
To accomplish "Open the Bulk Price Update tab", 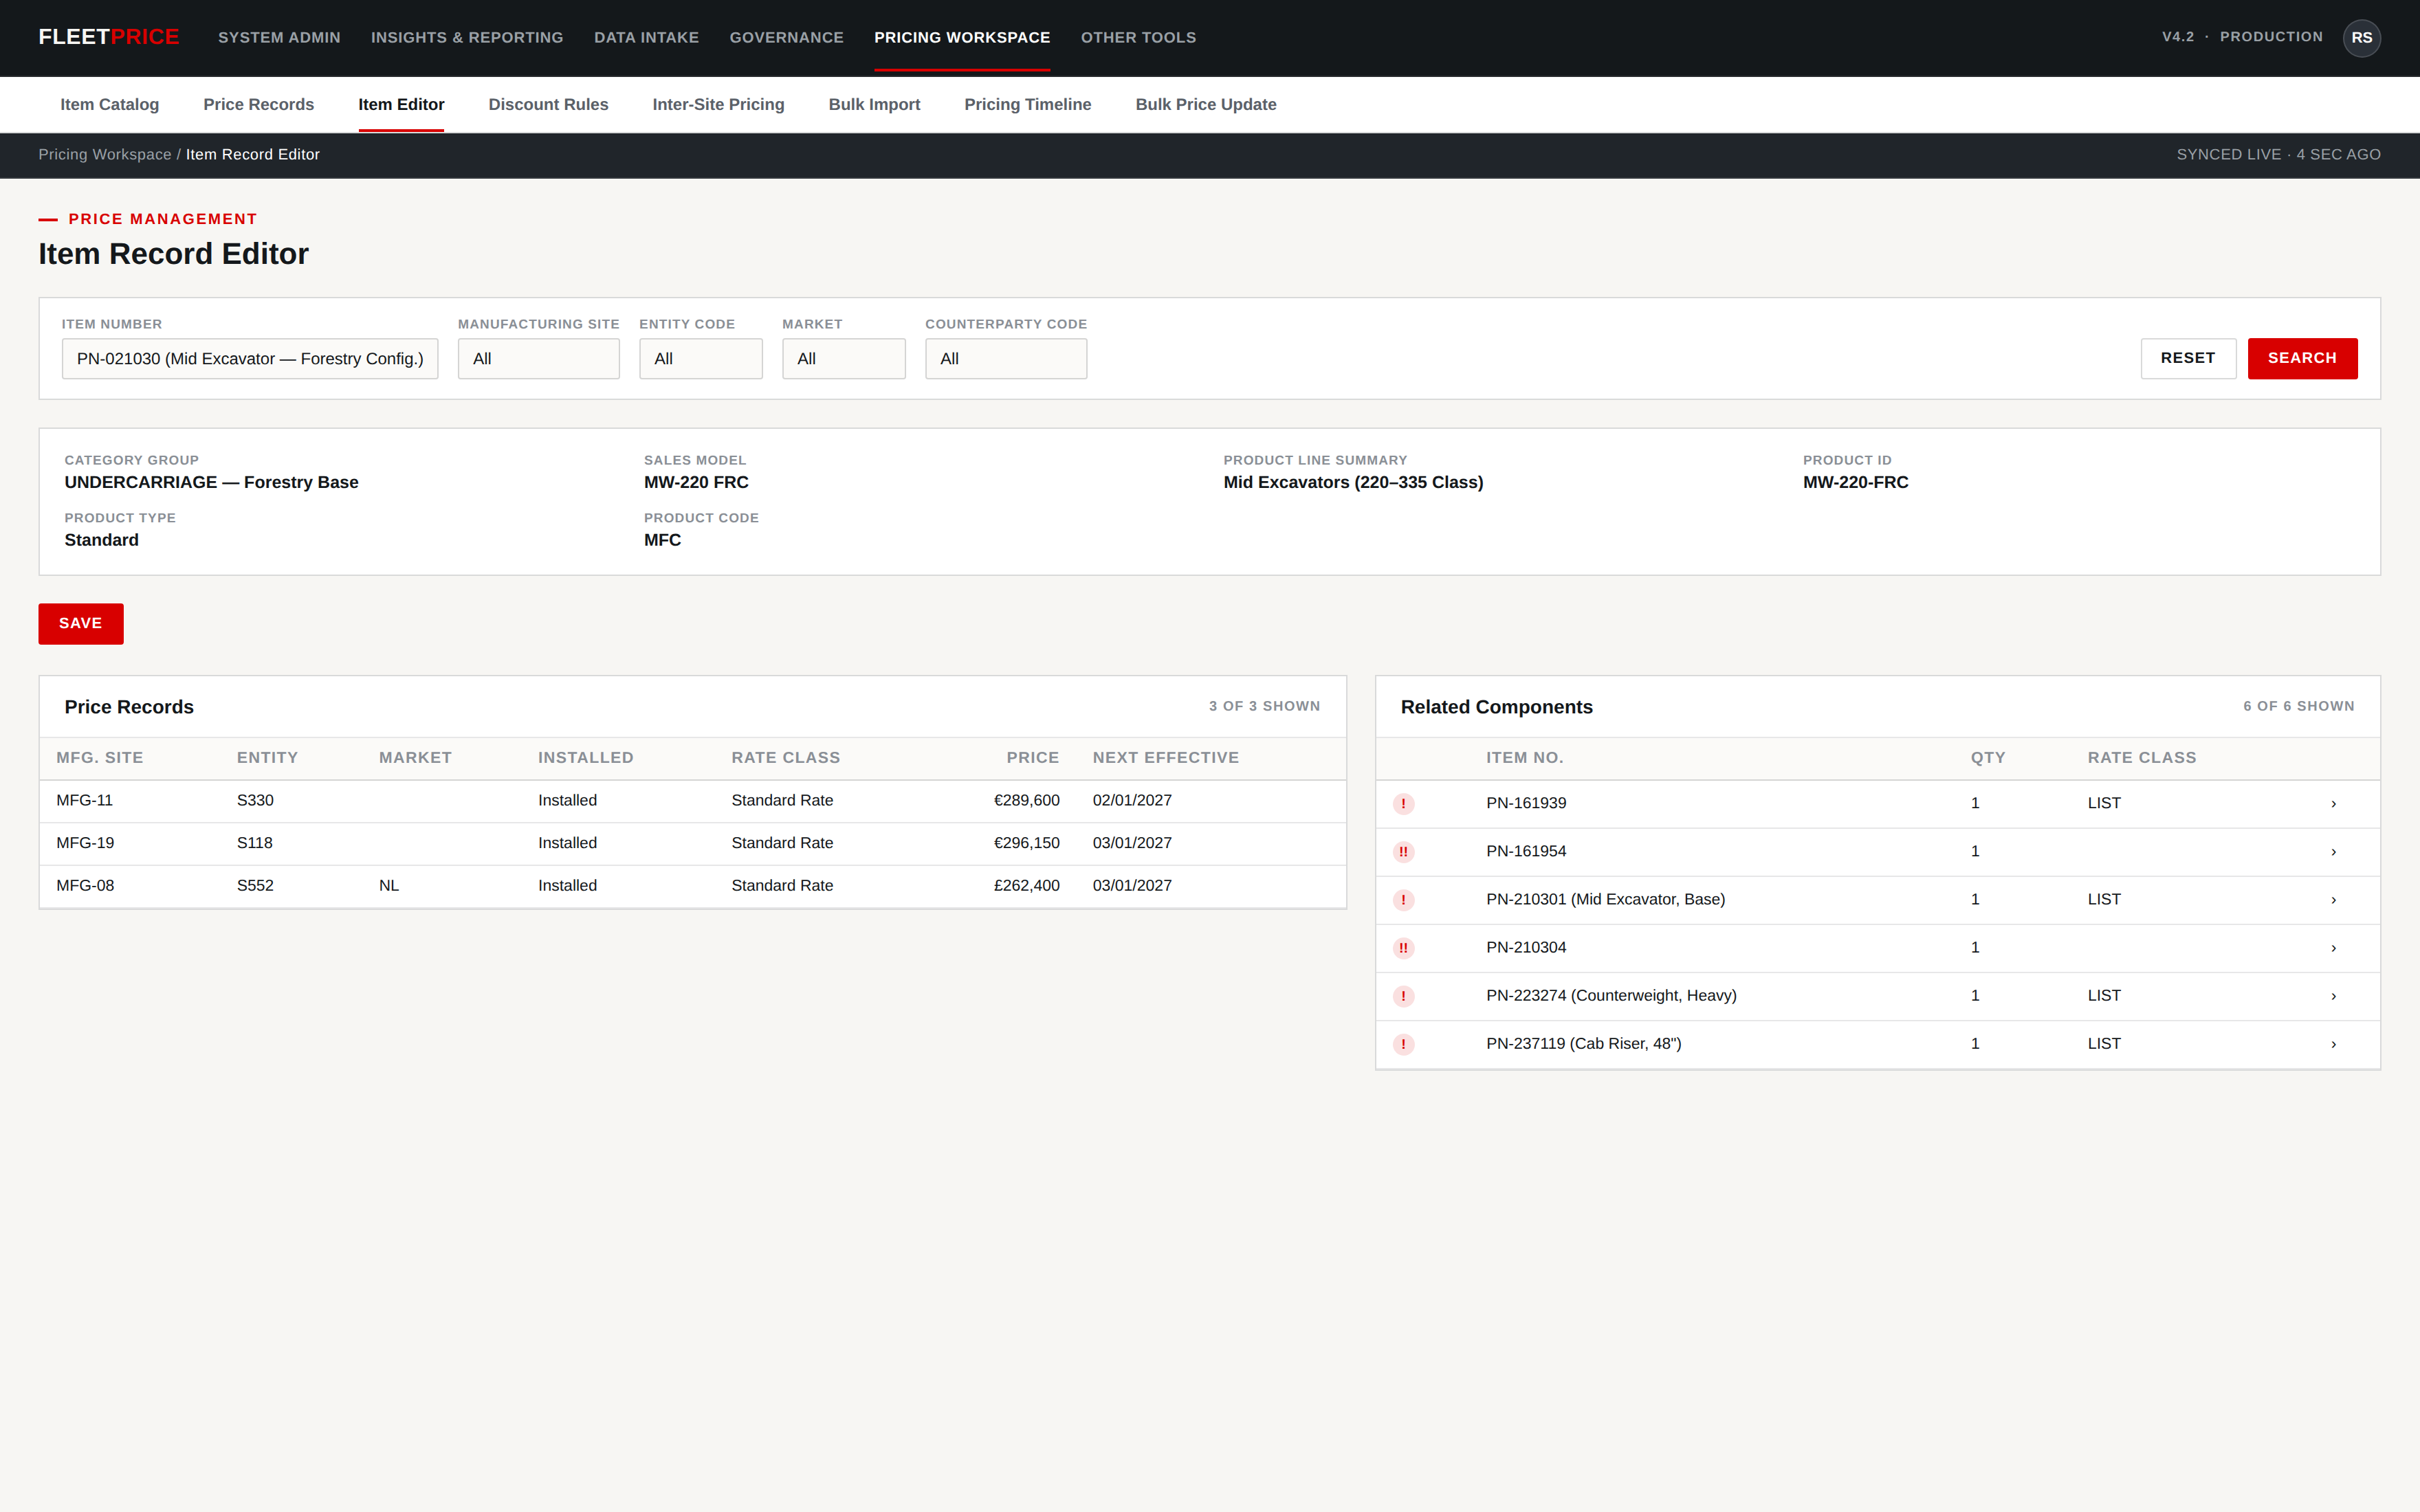I will tap(1205, 104).
